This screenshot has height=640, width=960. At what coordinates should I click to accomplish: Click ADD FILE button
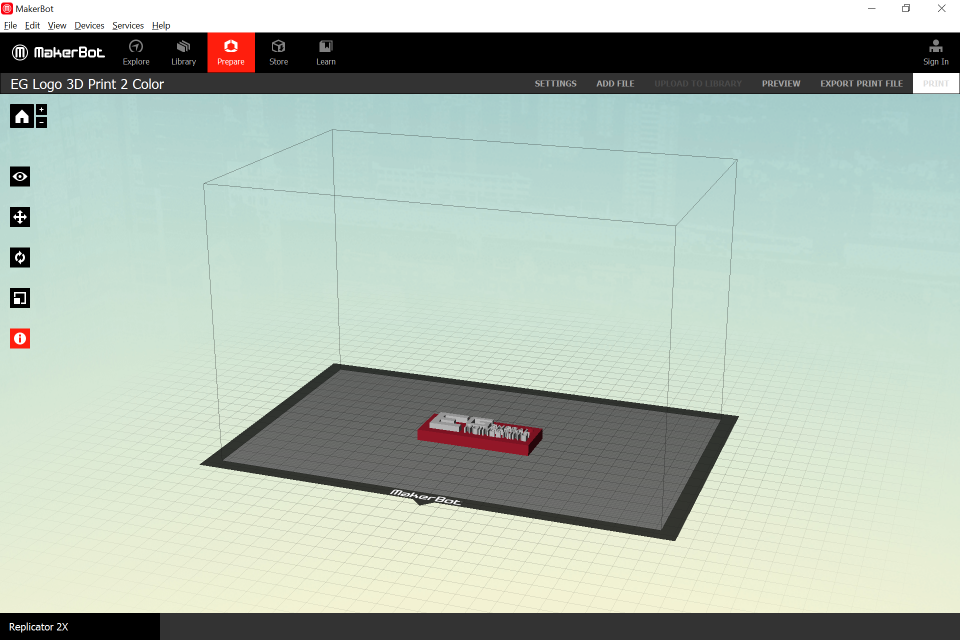(x=615, y=83)
